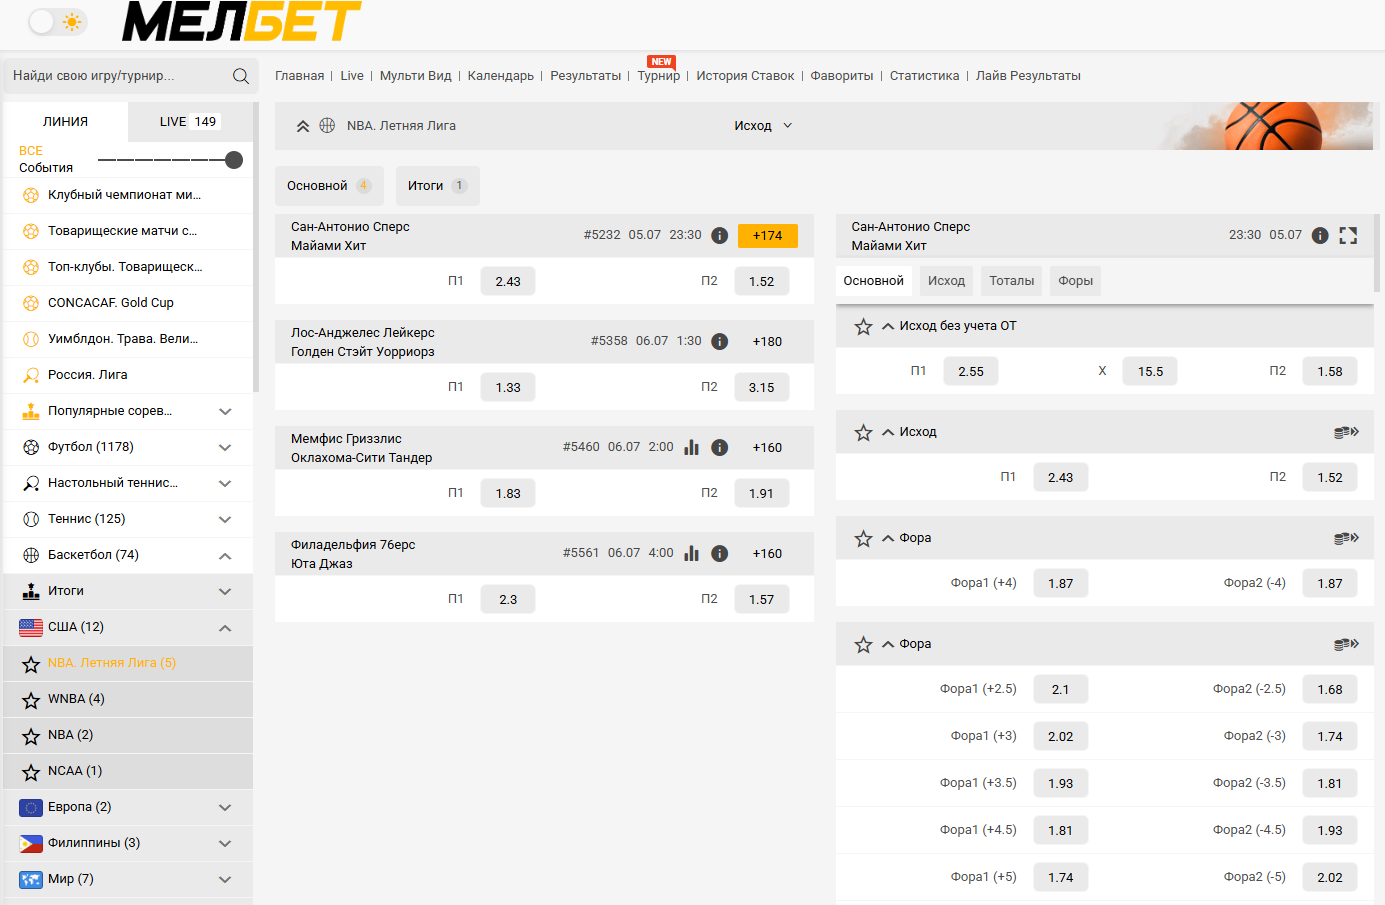This screenshot has height=905, width=1385.
Task: Click coins icon in Исход market header
Action: click(x=1346, y=432)
